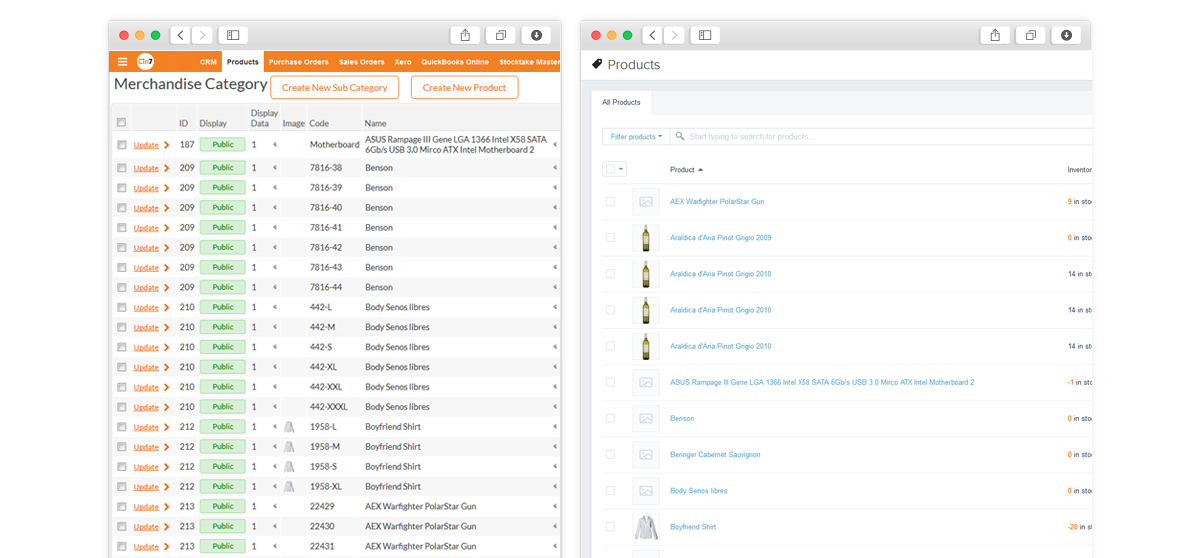Tick checkbox for Araldica Pinot Grigio 2009
The height and width of the screenshot is (558, 1200).
click(x=610, y=238)
